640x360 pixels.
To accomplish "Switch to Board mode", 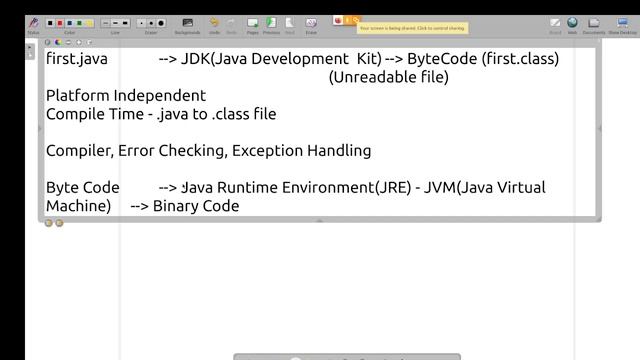I will (555, 22).
